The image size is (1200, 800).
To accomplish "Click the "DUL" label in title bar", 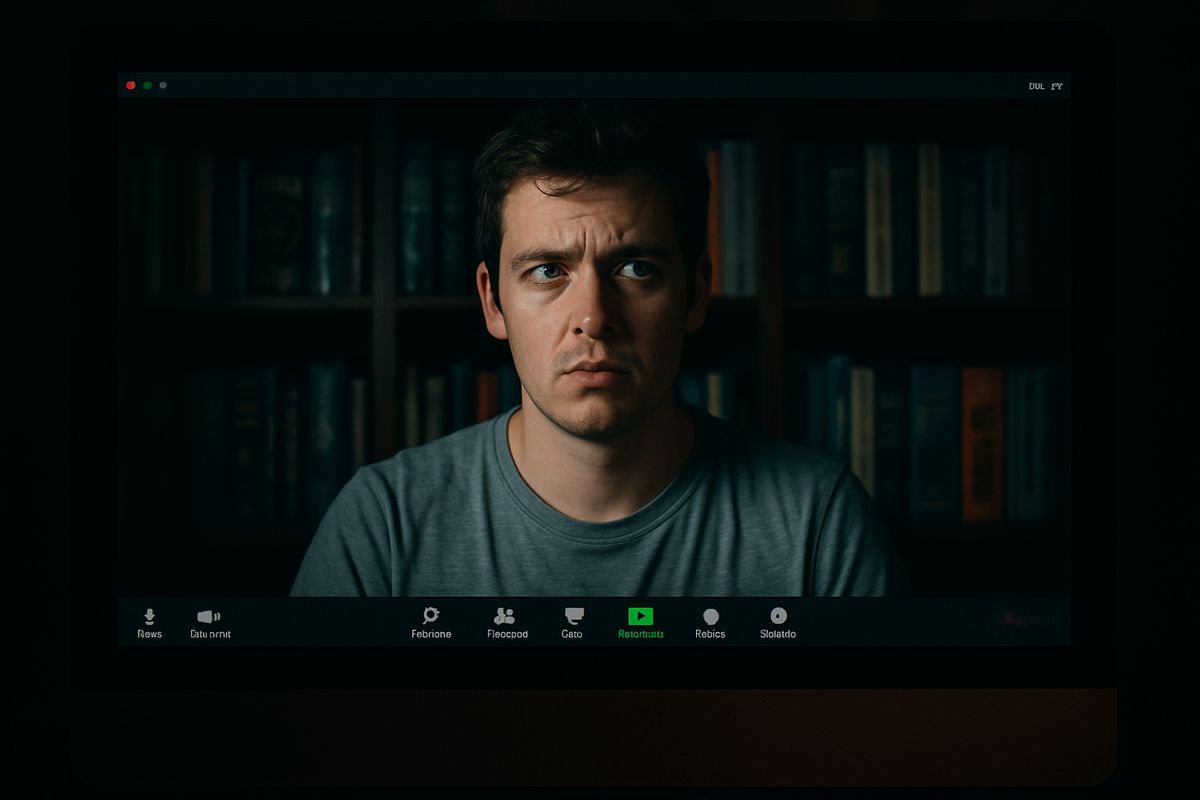I will pos(1037,87).
